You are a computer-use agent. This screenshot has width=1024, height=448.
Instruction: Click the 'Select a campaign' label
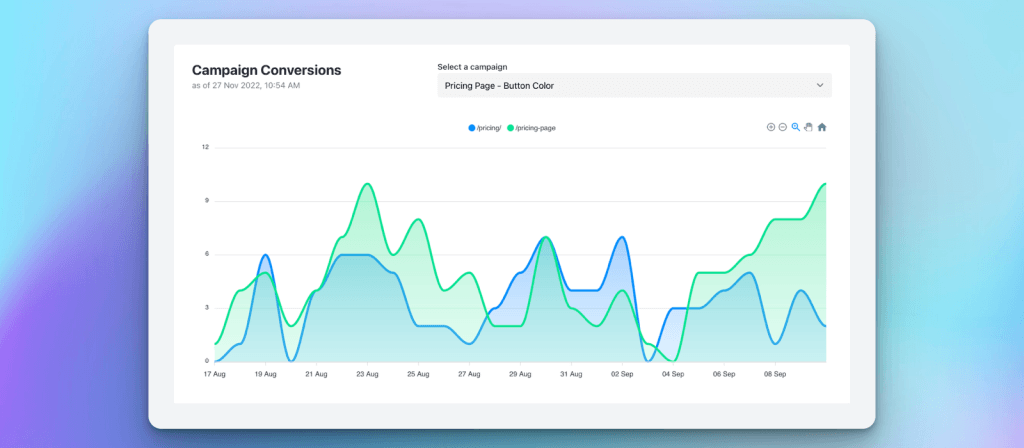coord(472,67)
